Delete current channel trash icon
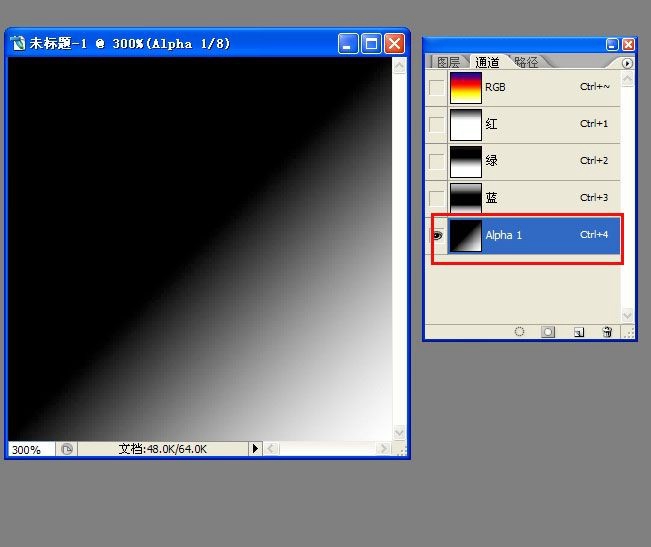This screenshot has height=547, width=651. click(x=607, y=332)
